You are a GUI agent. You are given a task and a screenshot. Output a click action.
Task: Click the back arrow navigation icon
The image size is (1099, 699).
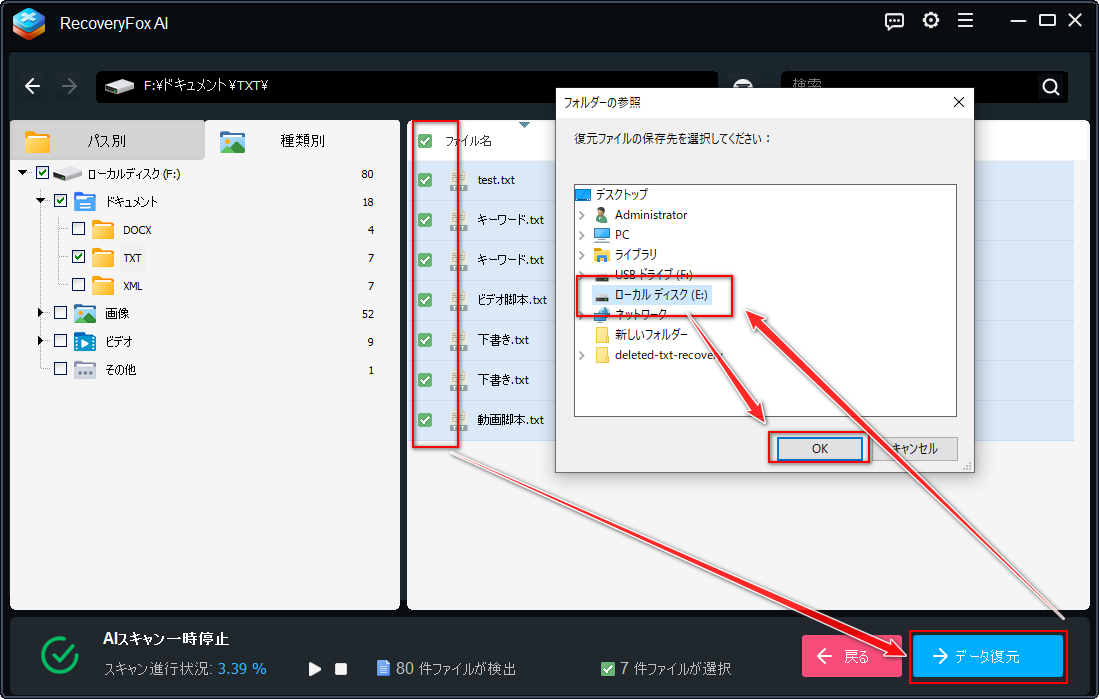(x=33, y=87)
